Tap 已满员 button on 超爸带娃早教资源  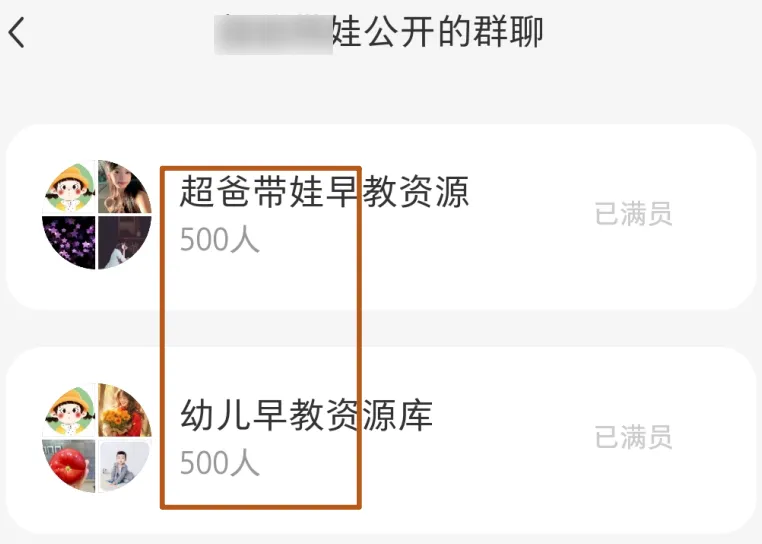[634, 214]
